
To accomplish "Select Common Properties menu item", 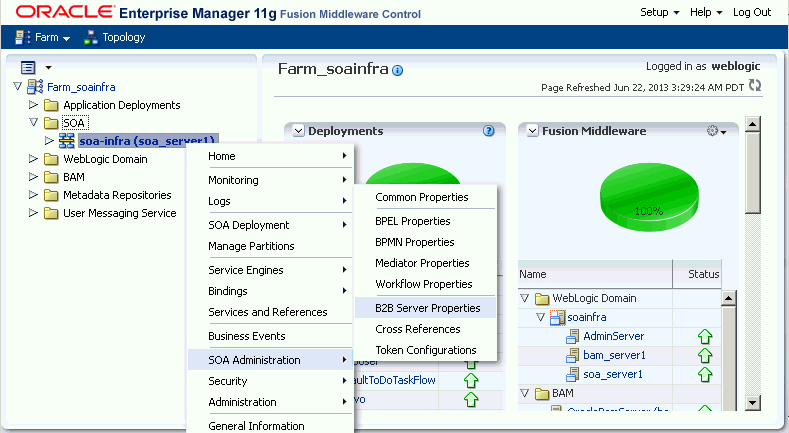I will (426, 197).
